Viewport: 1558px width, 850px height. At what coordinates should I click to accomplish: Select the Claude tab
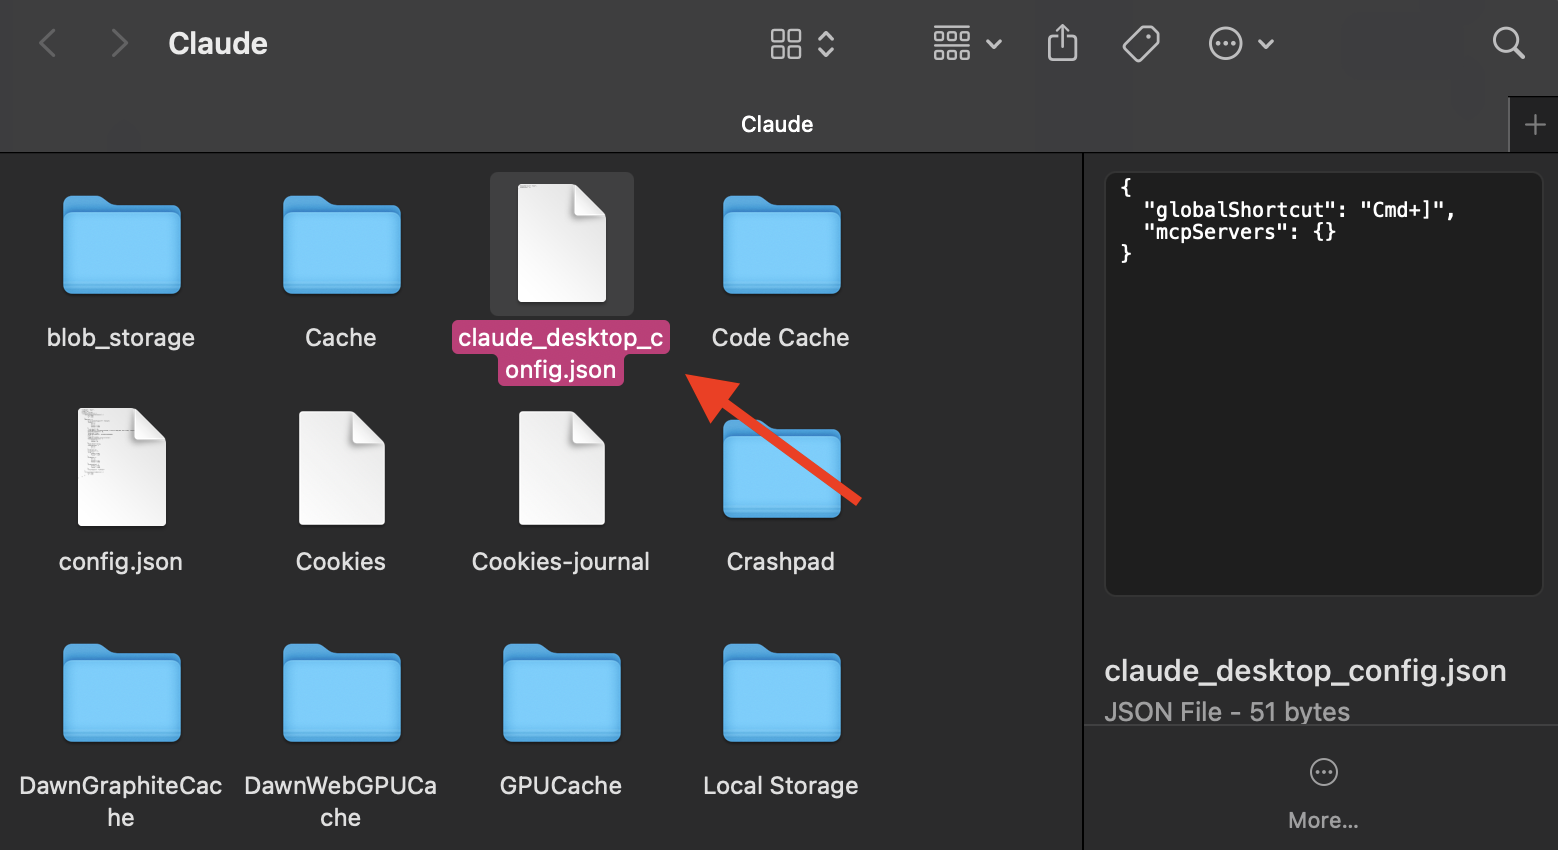tap(777, 124)
